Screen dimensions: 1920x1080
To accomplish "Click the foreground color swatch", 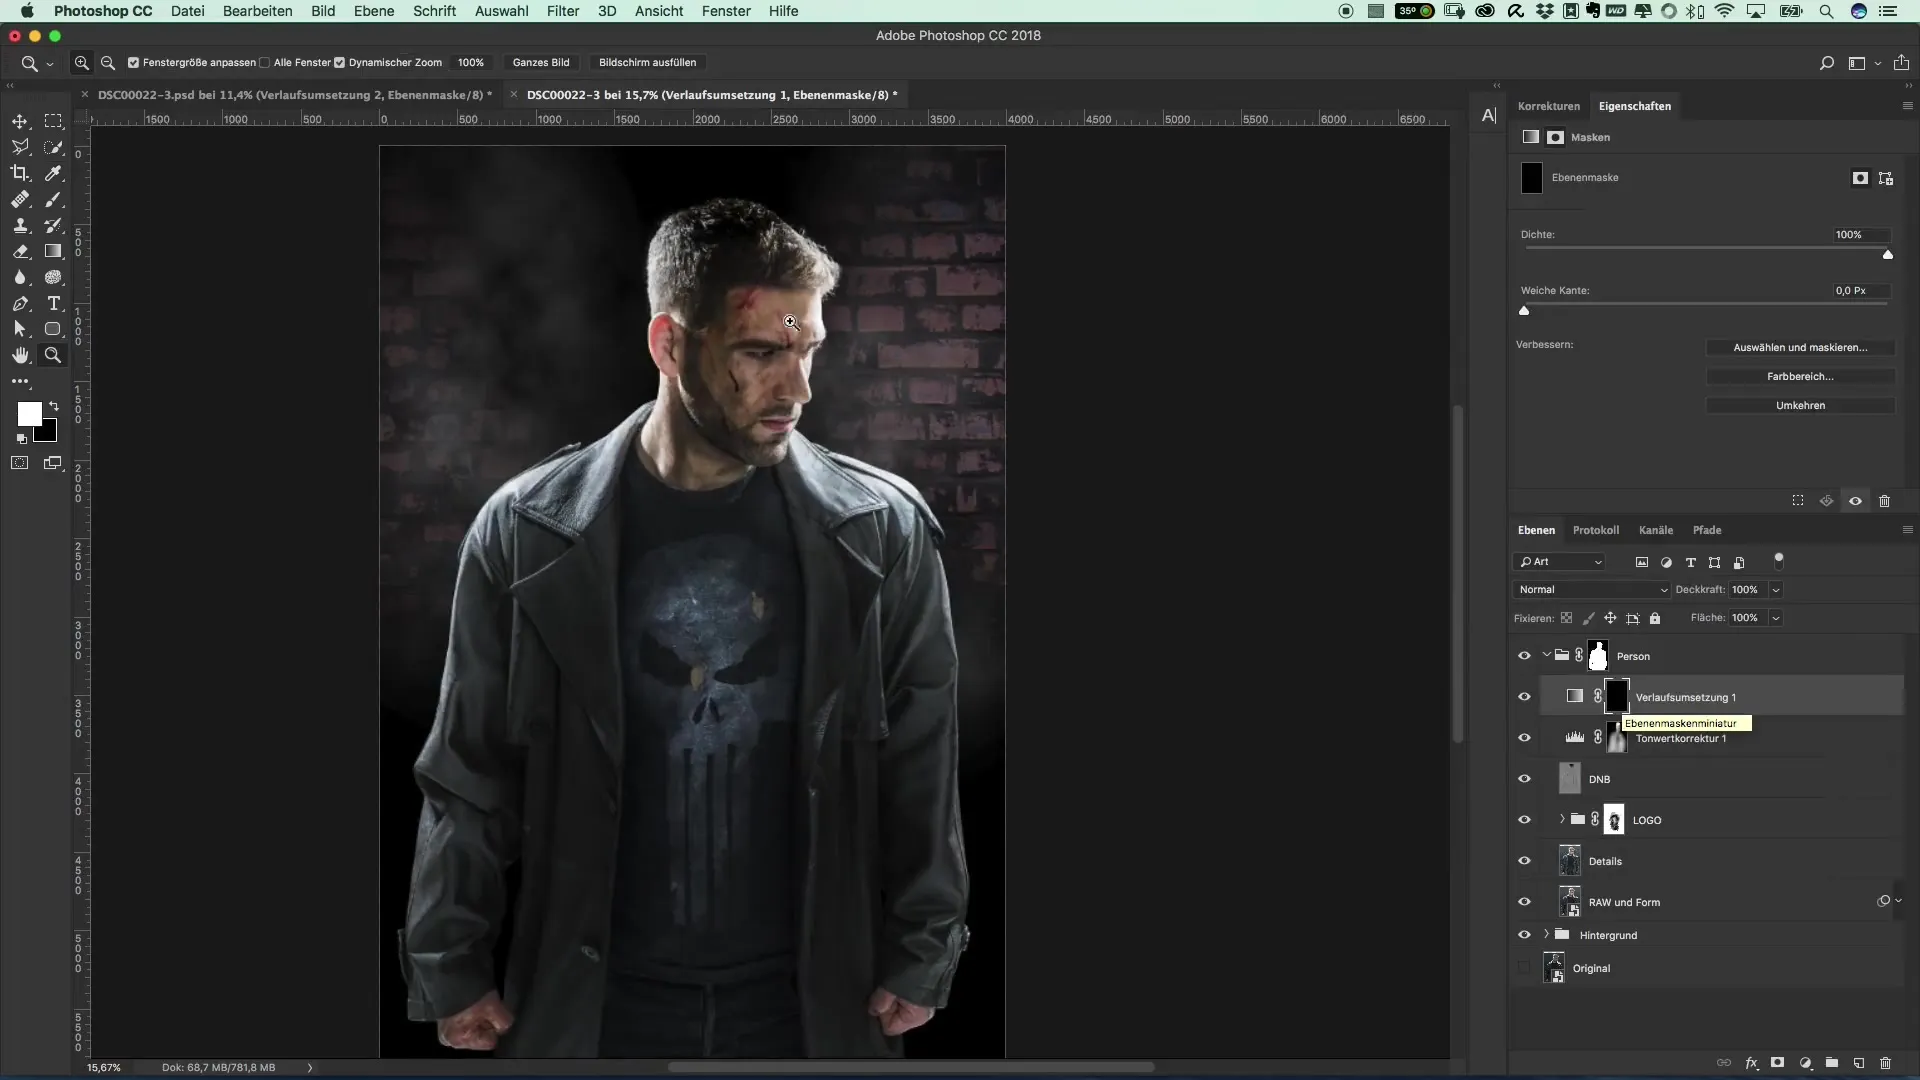I will tap(29, 413).
